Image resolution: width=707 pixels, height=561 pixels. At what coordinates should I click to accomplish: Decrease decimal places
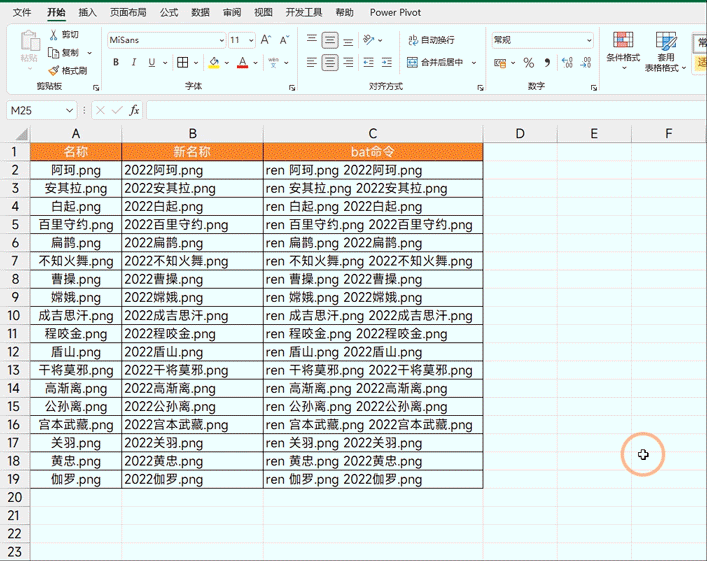click(586, 63)
